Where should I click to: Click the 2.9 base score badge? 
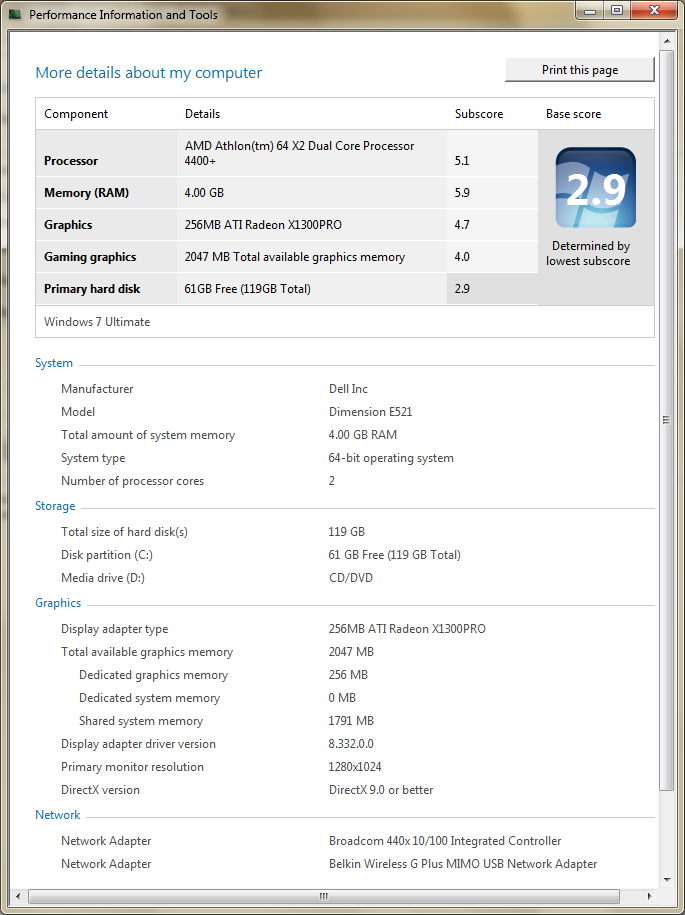595,188
